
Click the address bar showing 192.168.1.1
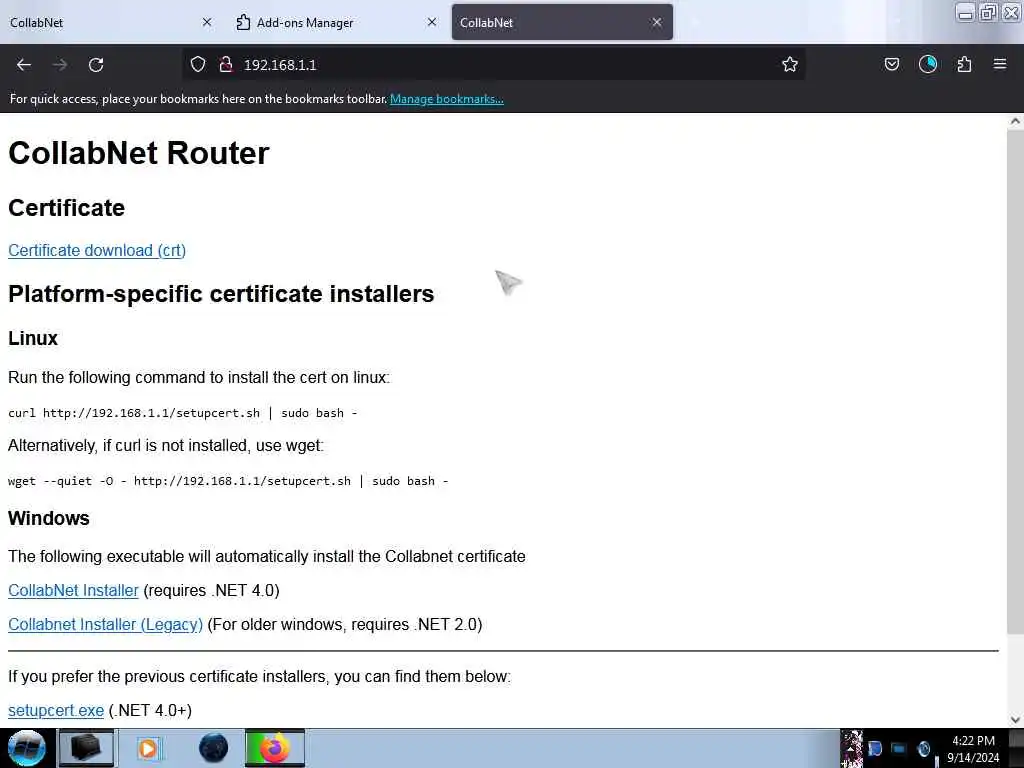pos(494,64)
